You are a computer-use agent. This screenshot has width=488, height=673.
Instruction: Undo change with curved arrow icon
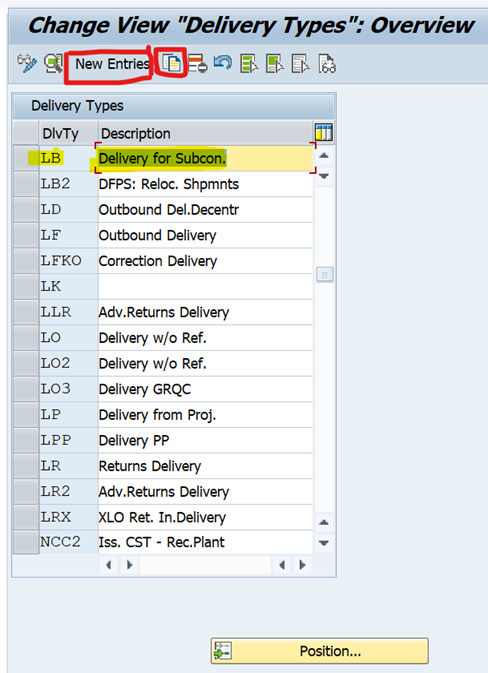click(x=223, y=63)
